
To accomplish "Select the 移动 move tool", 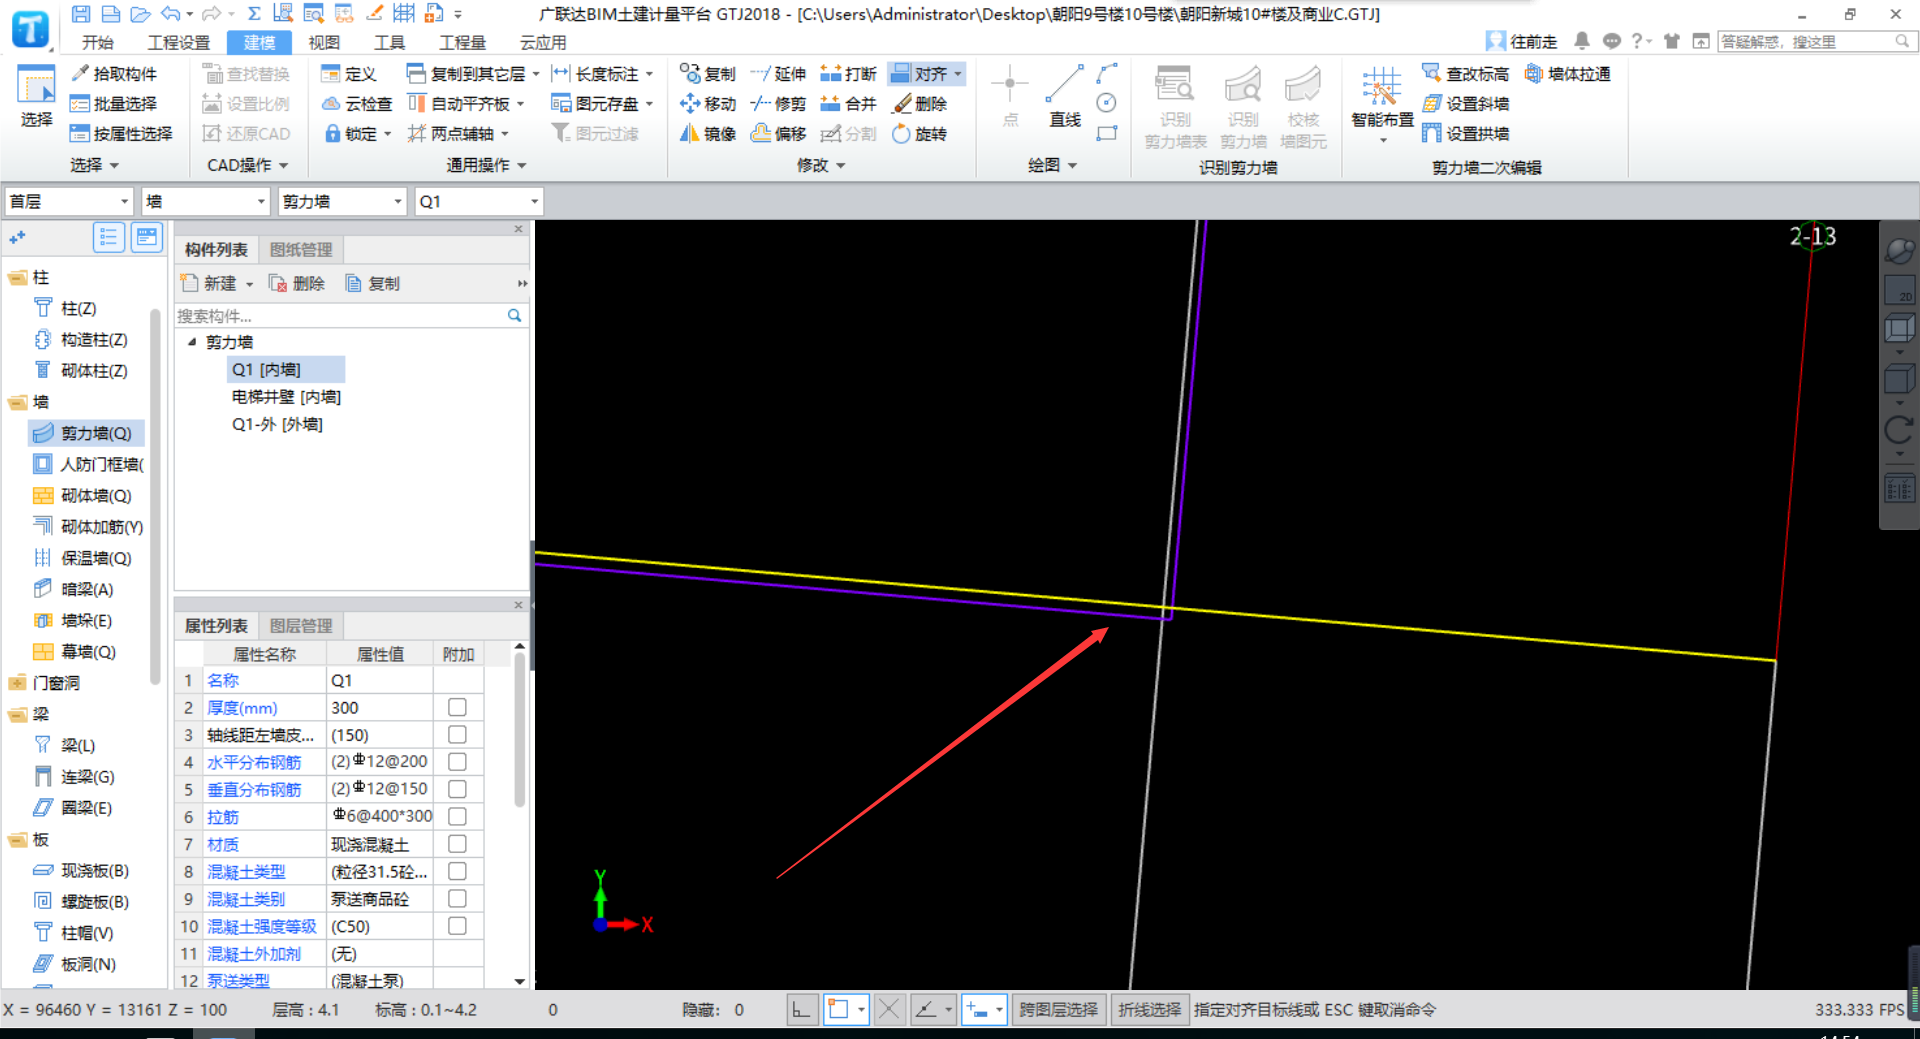I will pos(708,104).
